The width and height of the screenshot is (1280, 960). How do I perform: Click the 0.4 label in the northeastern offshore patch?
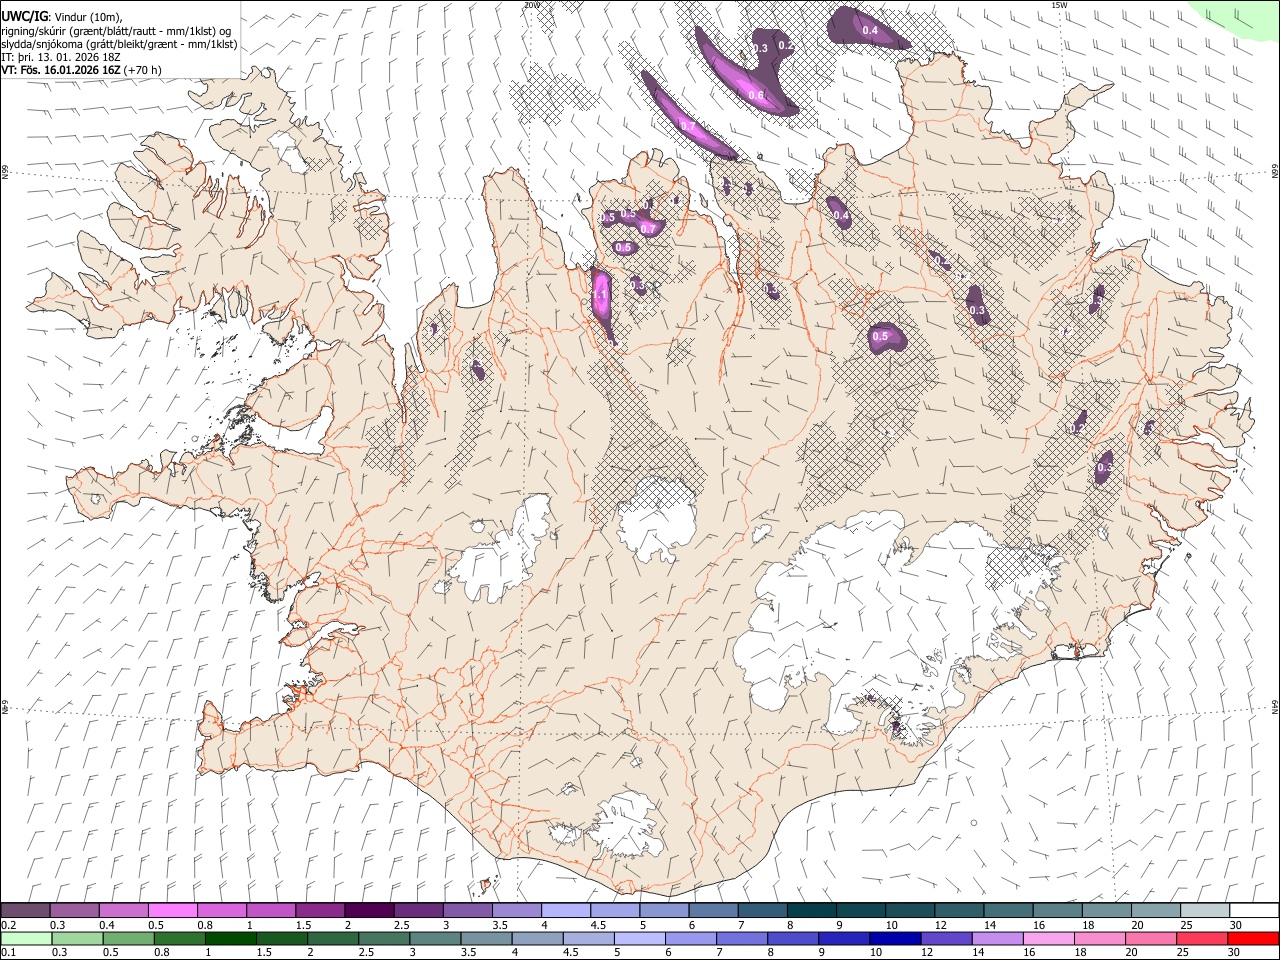[x=870, y=31]
